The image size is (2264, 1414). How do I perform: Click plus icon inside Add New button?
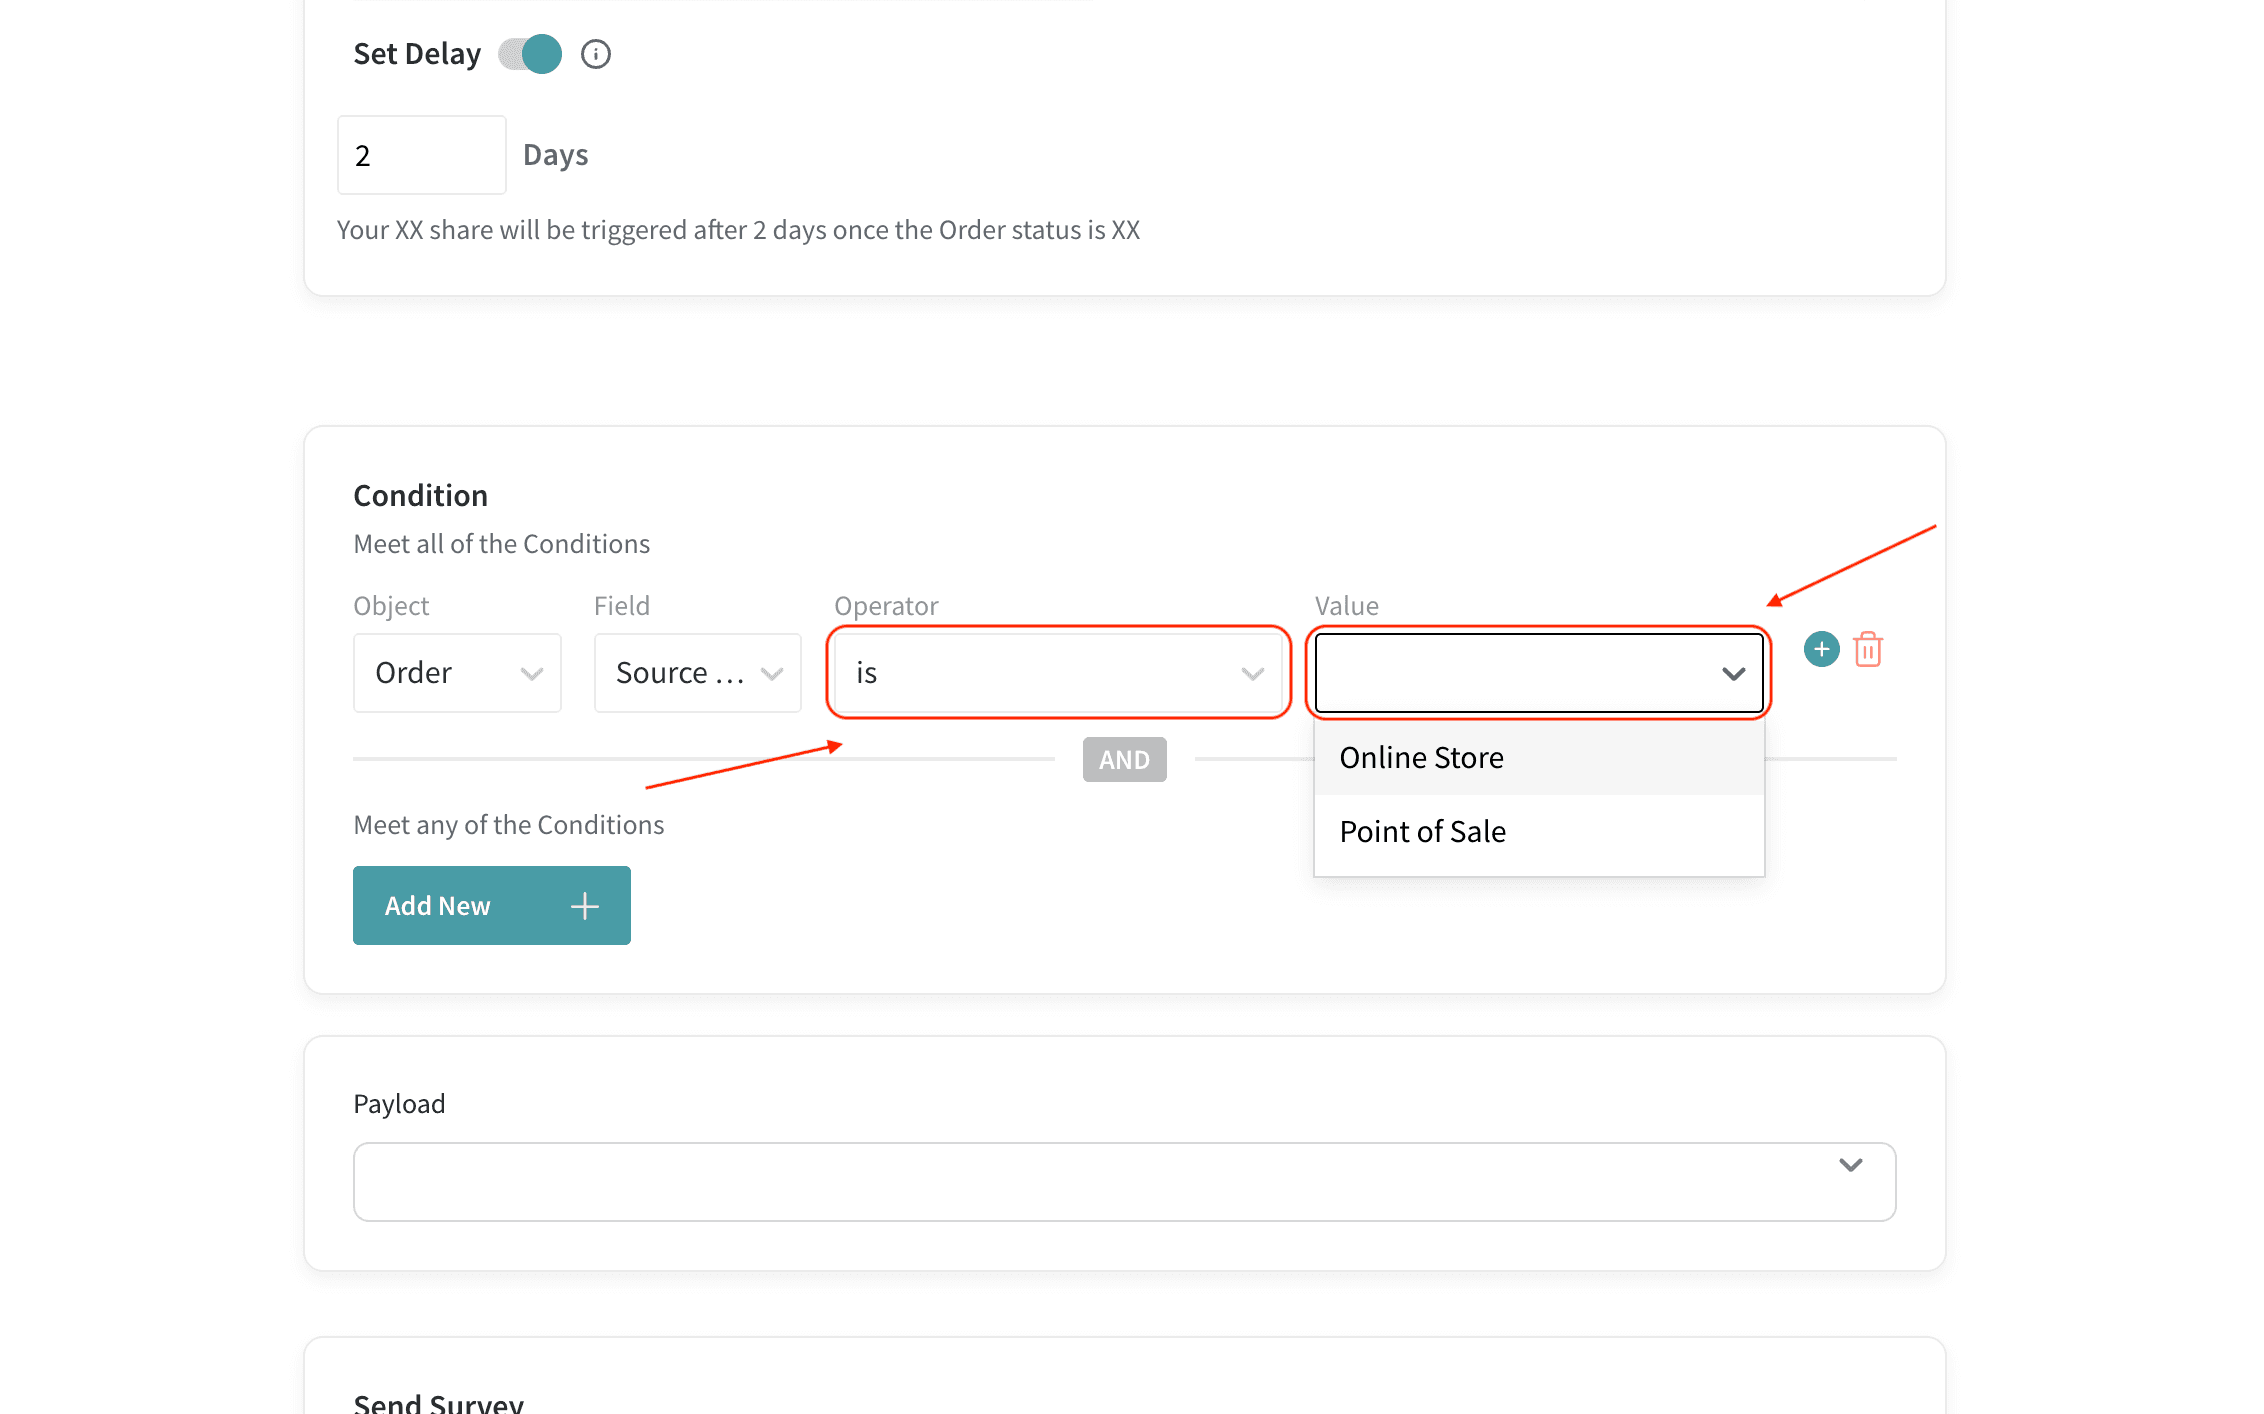pos(584,906)
